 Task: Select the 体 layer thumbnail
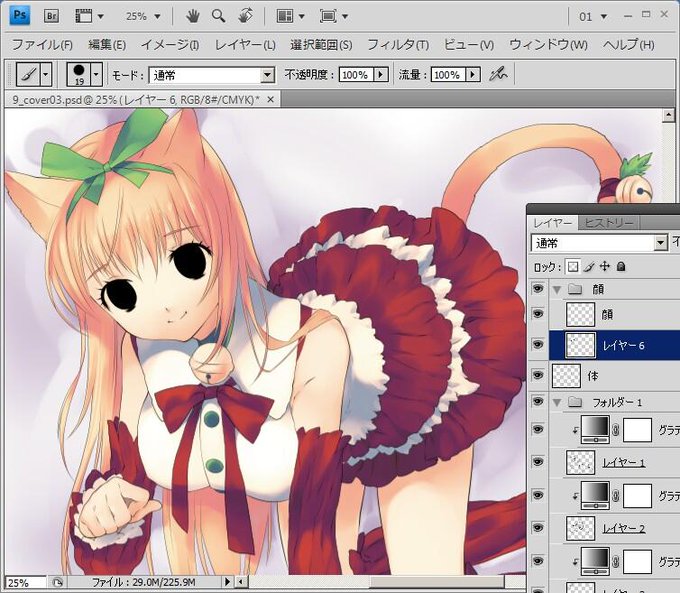tap(566, 375)
